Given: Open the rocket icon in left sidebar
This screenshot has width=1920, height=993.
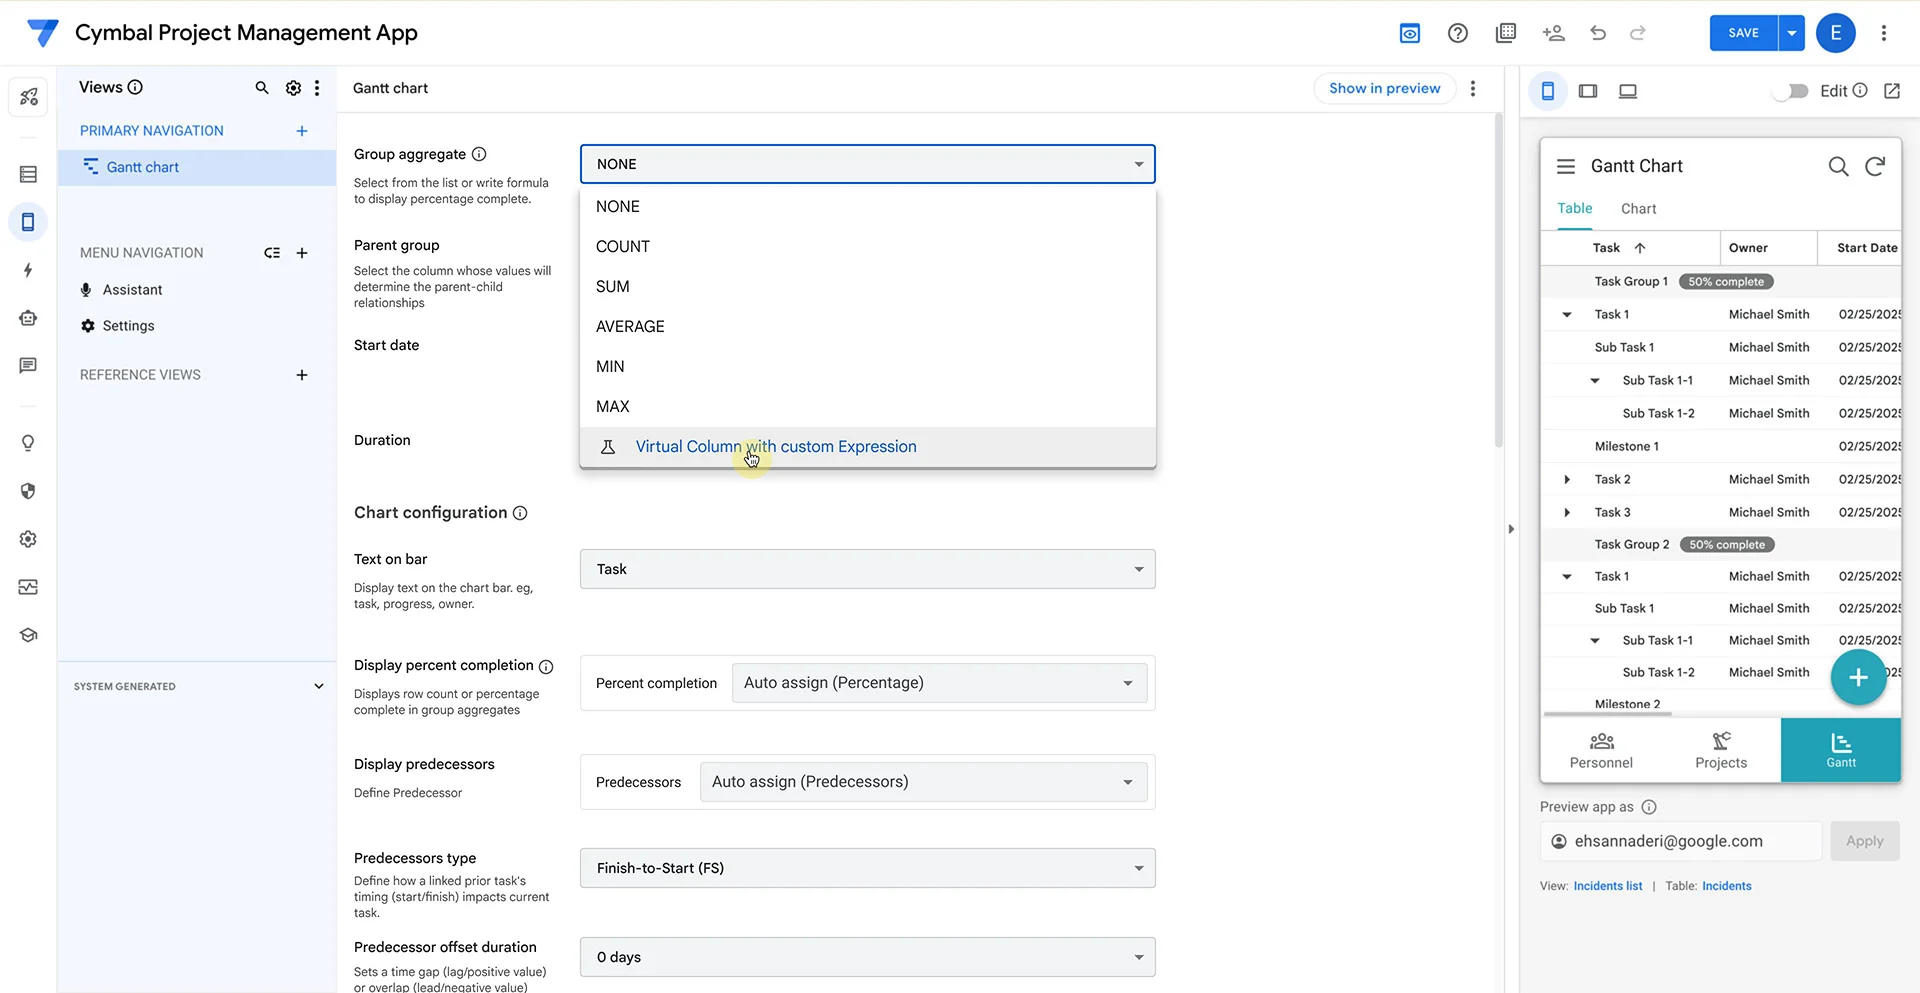Looking at the screenshot, I should click(28, 96).
